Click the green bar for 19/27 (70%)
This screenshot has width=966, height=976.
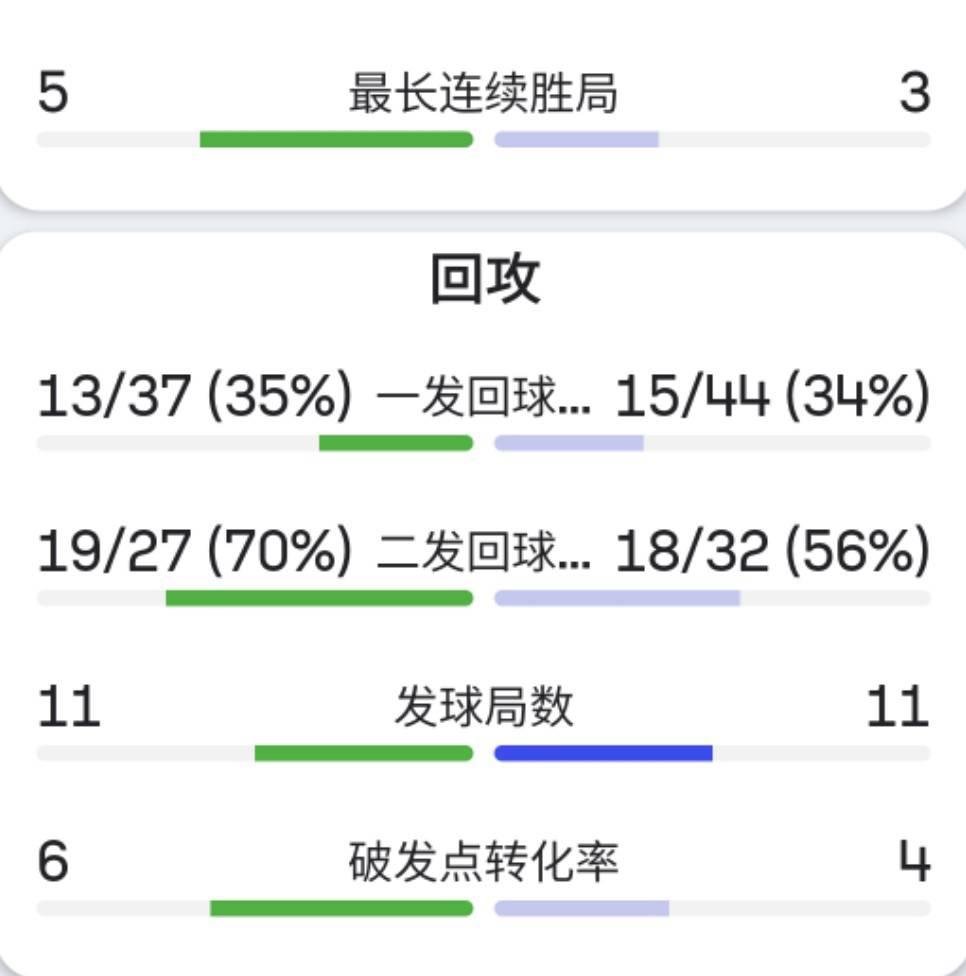tap(319, 598)
